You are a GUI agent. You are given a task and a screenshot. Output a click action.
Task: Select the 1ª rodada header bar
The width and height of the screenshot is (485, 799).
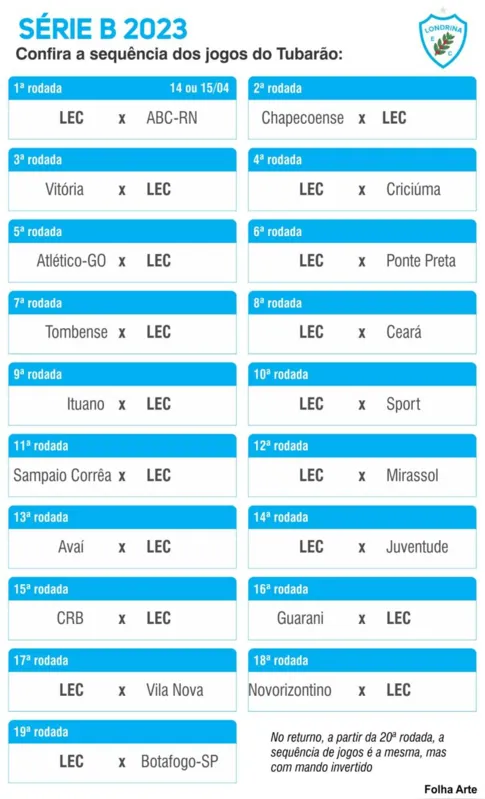coord(122,88)
